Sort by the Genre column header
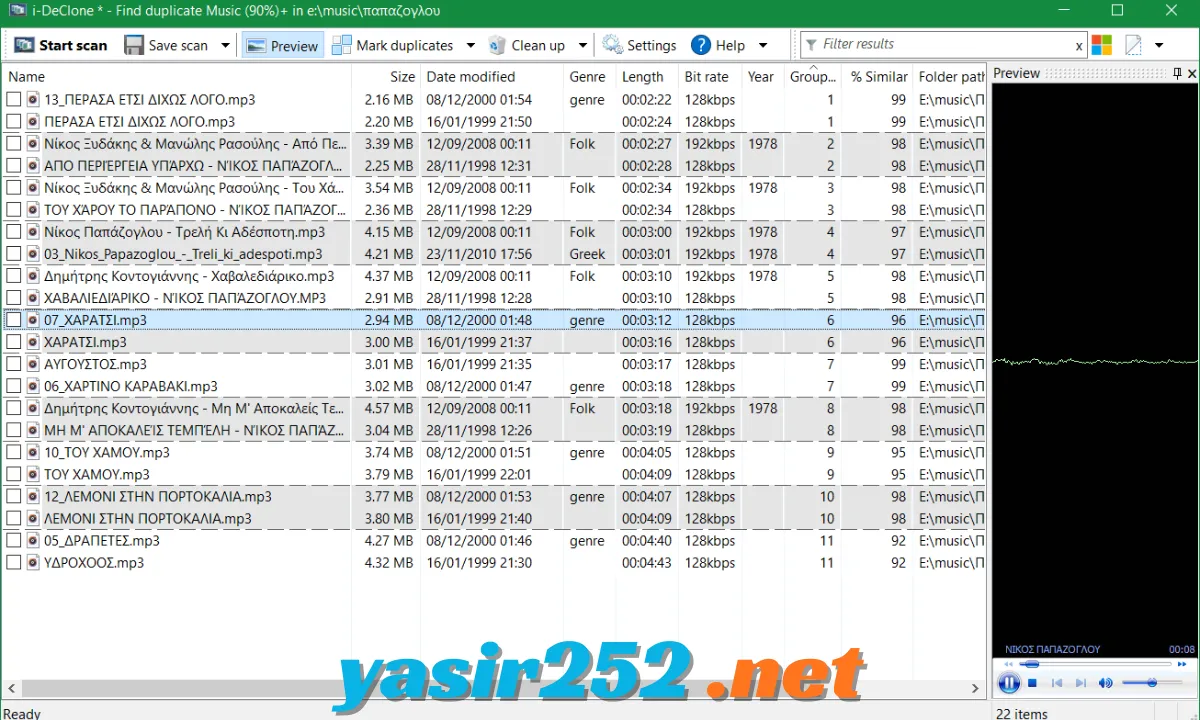The height and width of the screenshot is (720, 1200). pos(590,76)
